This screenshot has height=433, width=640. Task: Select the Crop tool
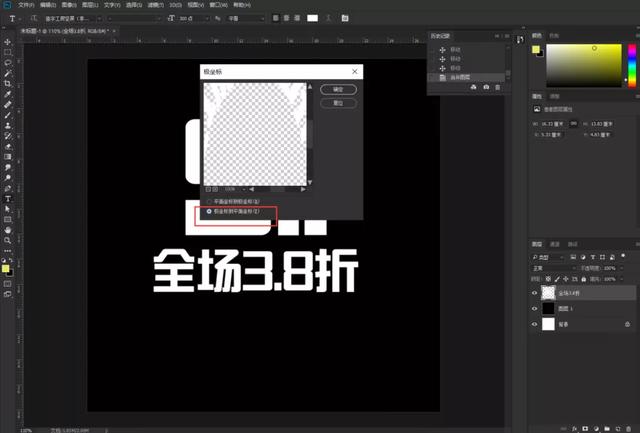8,83
